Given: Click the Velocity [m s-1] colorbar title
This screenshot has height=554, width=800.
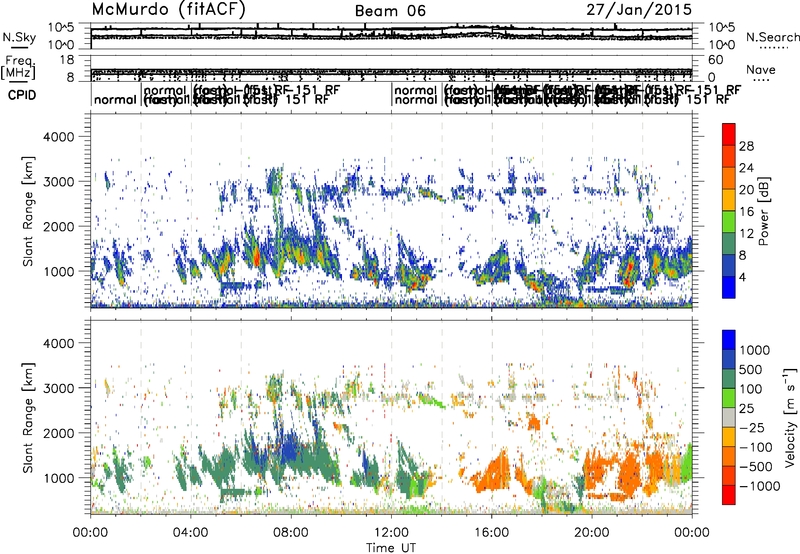Looking at the screenshot, I should (790, 417).
